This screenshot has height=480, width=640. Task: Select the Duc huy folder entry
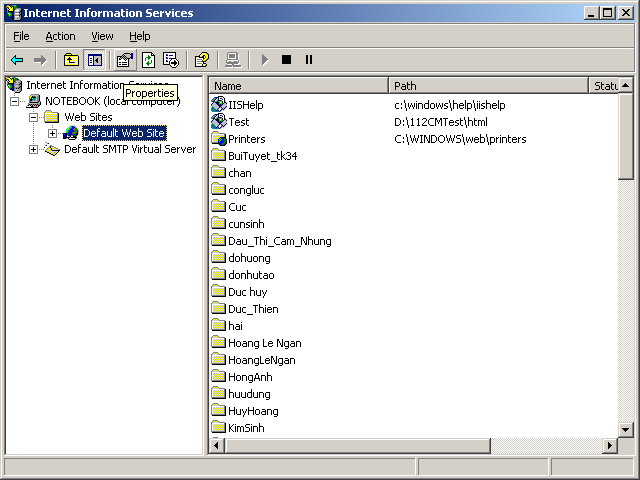(239, 292)
